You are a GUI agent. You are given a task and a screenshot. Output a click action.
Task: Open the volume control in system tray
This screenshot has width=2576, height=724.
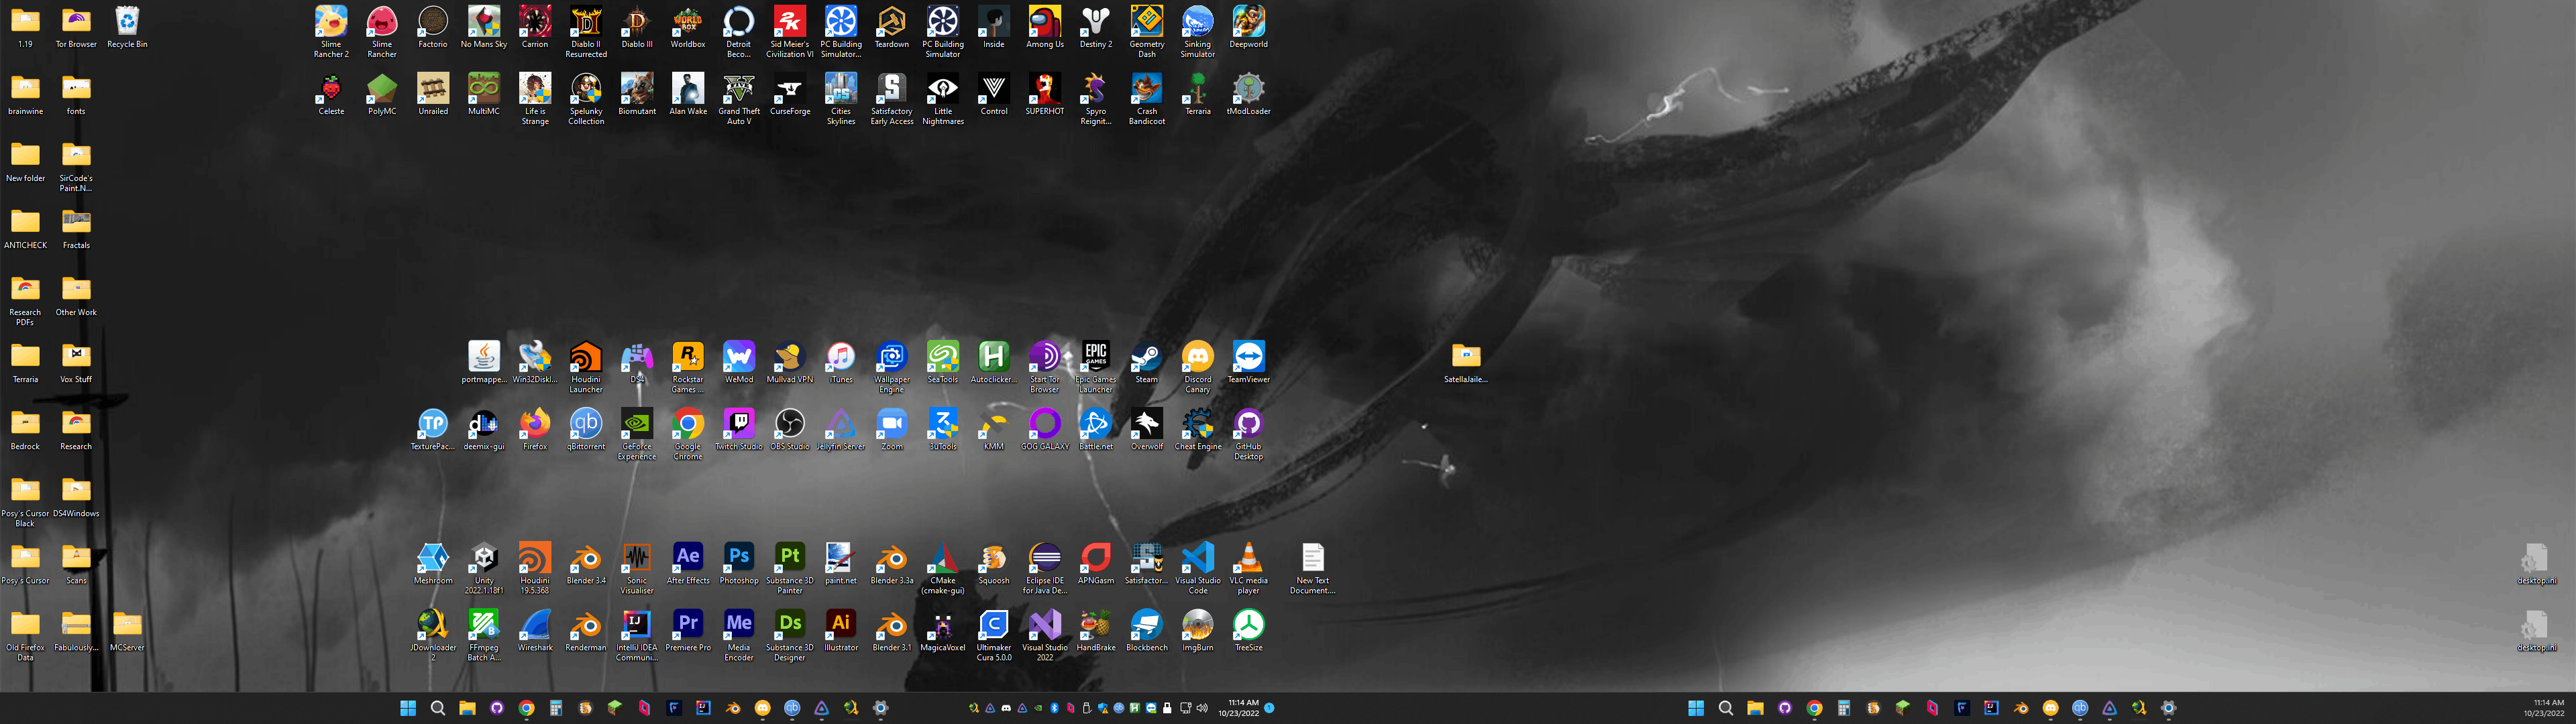click(1202, 708)
